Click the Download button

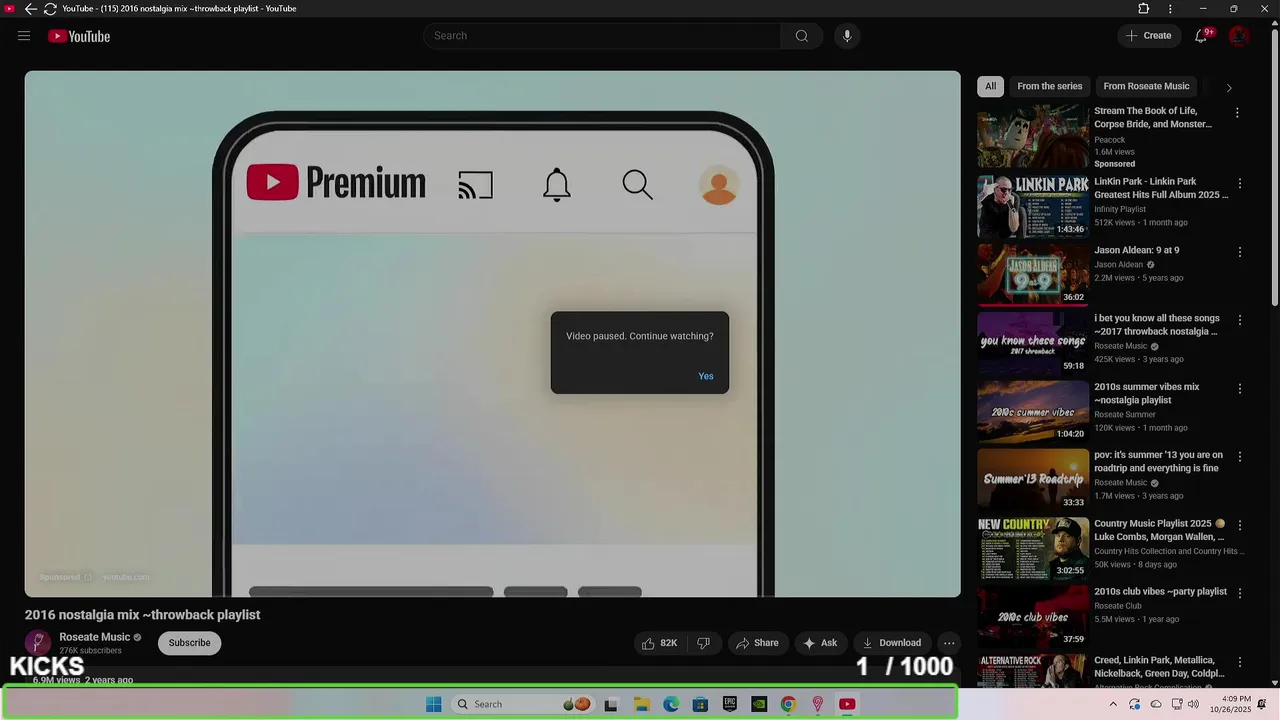tap(891, 643)
